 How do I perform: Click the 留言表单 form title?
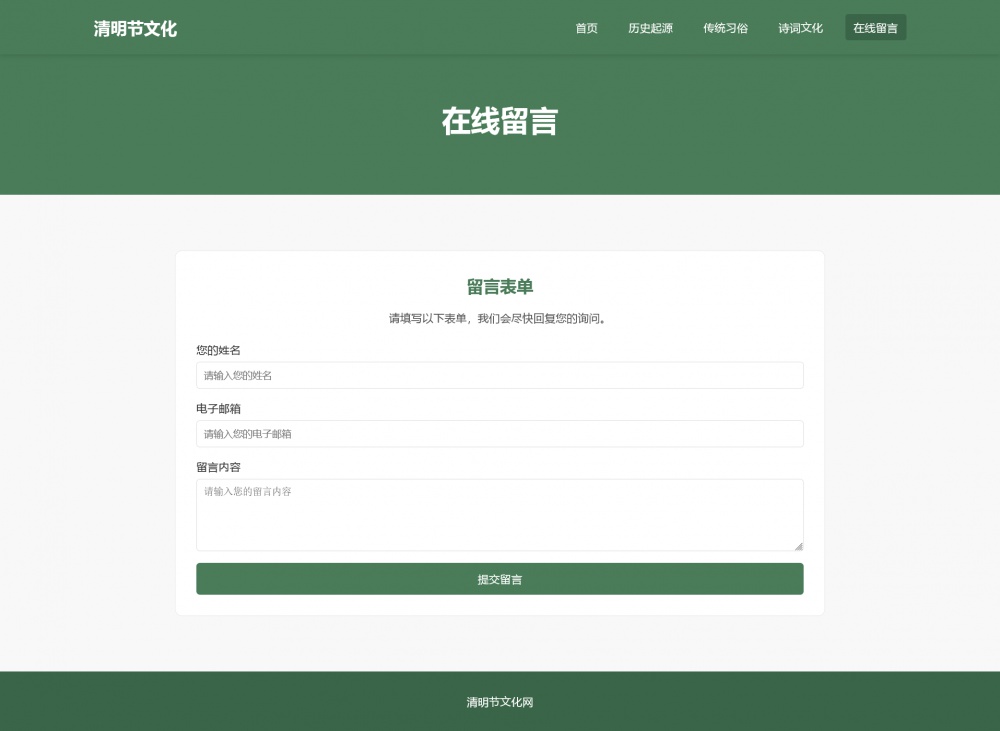[x=499, y=287]
